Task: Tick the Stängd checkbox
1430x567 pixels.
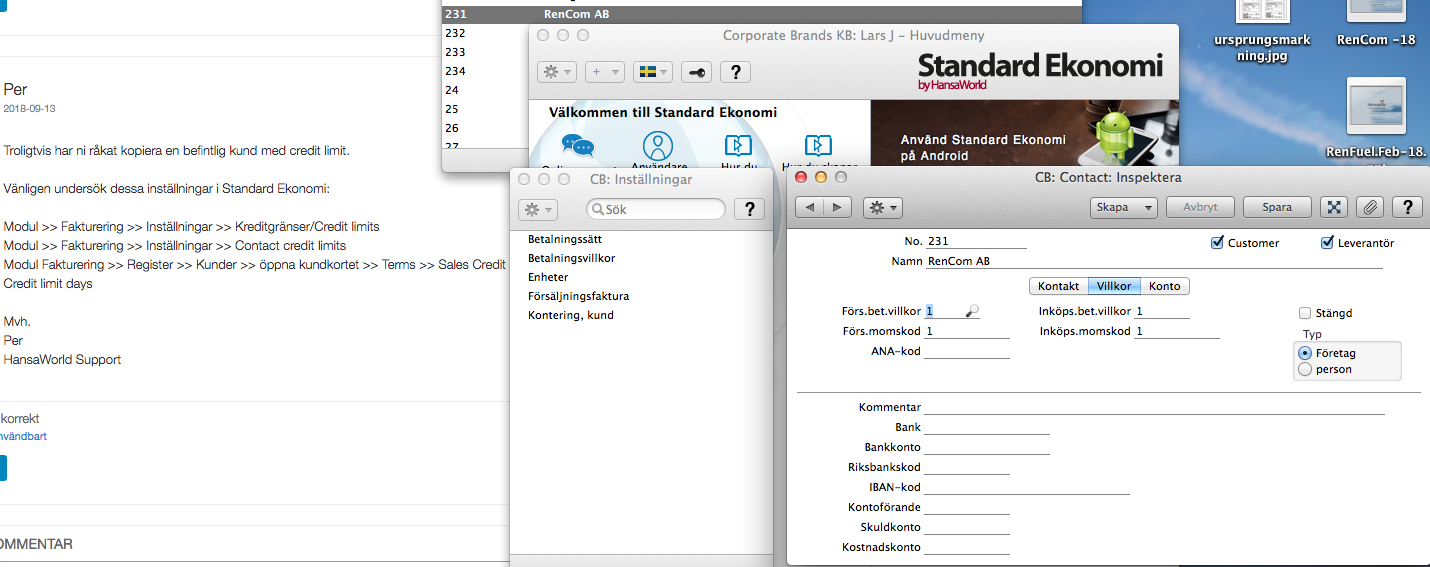Action: point(1305,313)
